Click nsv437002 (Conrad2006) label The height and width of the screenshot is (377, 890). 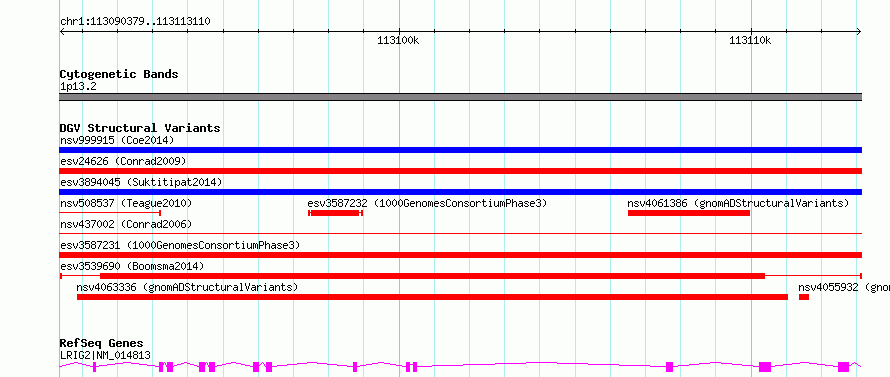coord(126,224)
